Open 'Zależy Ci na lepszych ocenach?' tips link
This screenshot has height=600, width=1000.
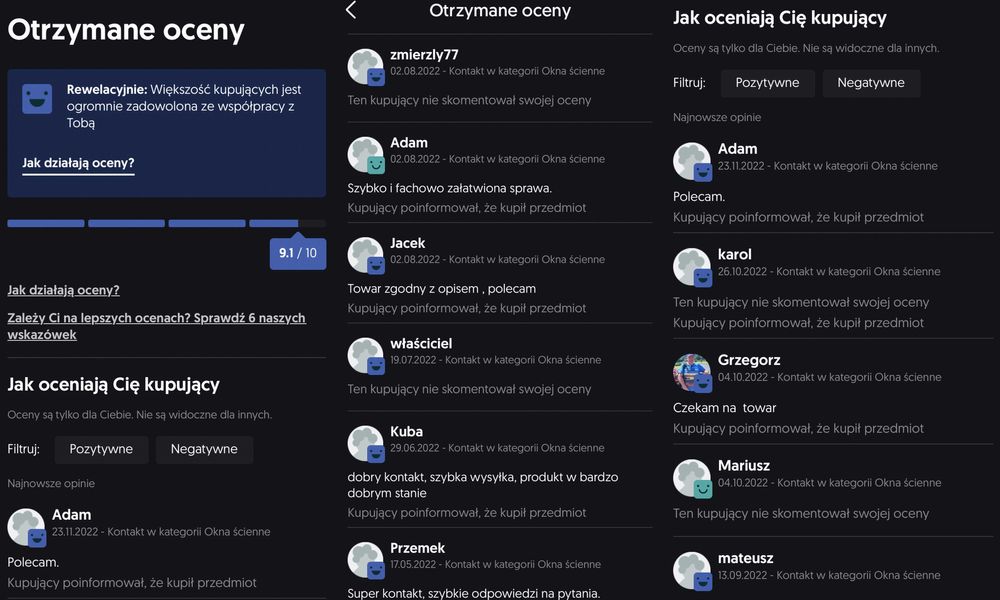click(x=156, y=326)
